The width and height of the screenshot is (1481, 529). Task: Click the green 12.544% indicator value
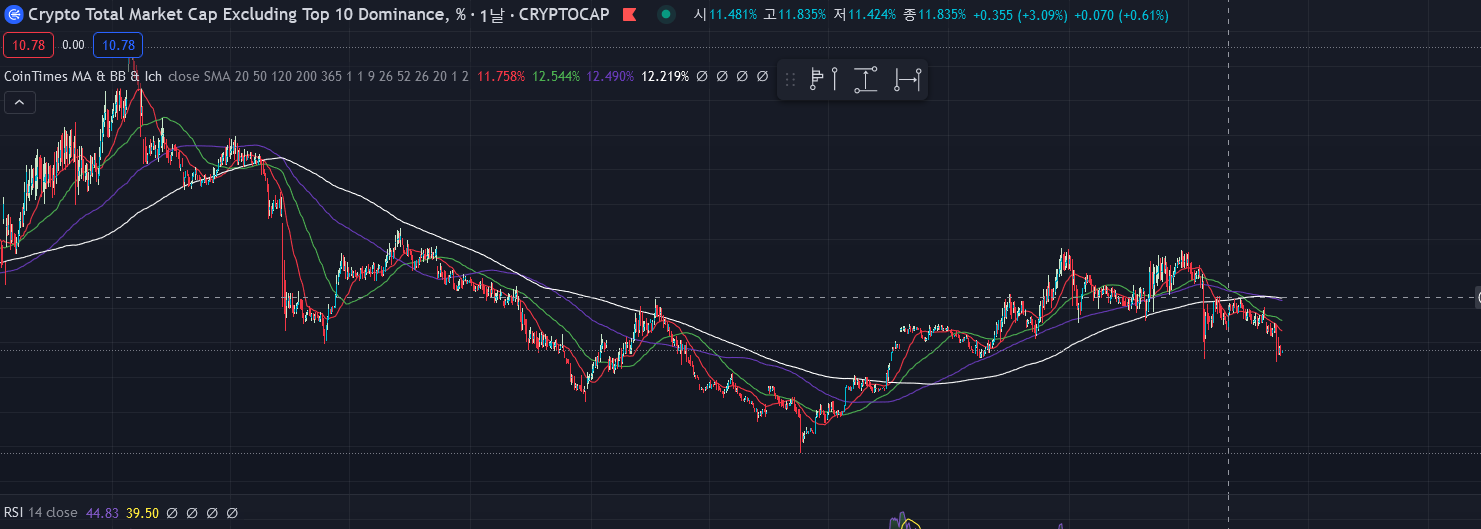pos(556,76)
